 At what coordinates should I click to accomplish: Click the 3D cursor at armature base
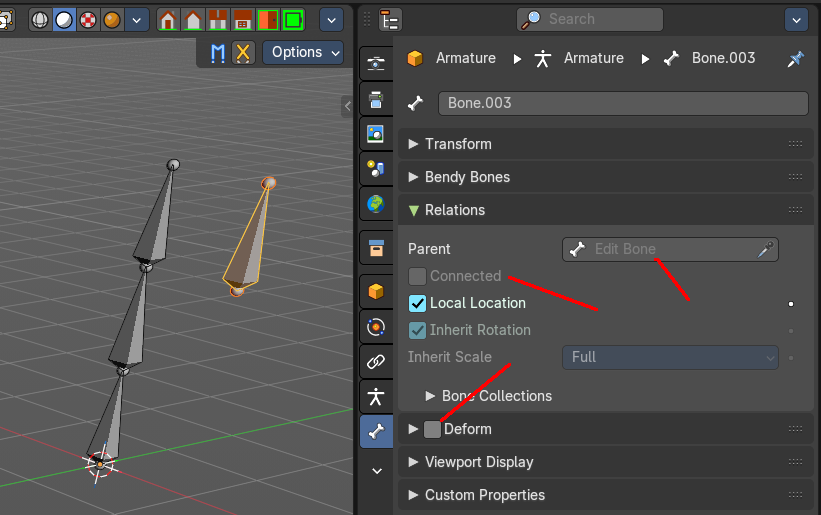click(x=99, y=464)
